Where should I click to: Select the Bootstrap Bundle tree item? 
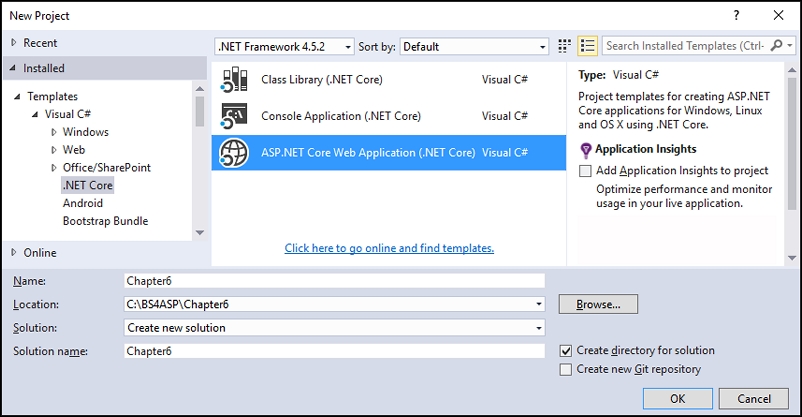(105, 221)
